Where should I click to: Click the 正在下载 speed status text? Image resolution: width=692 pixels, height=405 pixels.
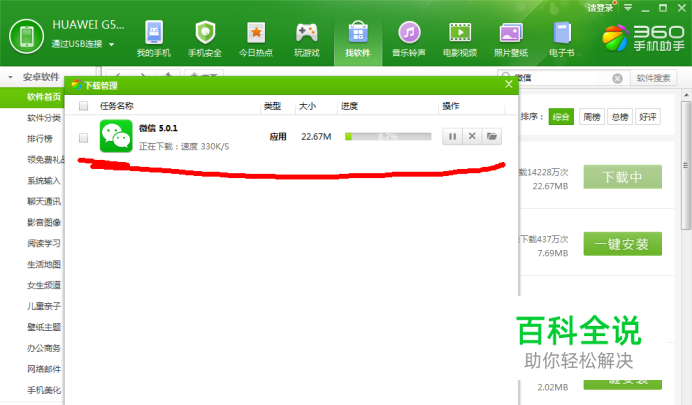pos(184,146)
